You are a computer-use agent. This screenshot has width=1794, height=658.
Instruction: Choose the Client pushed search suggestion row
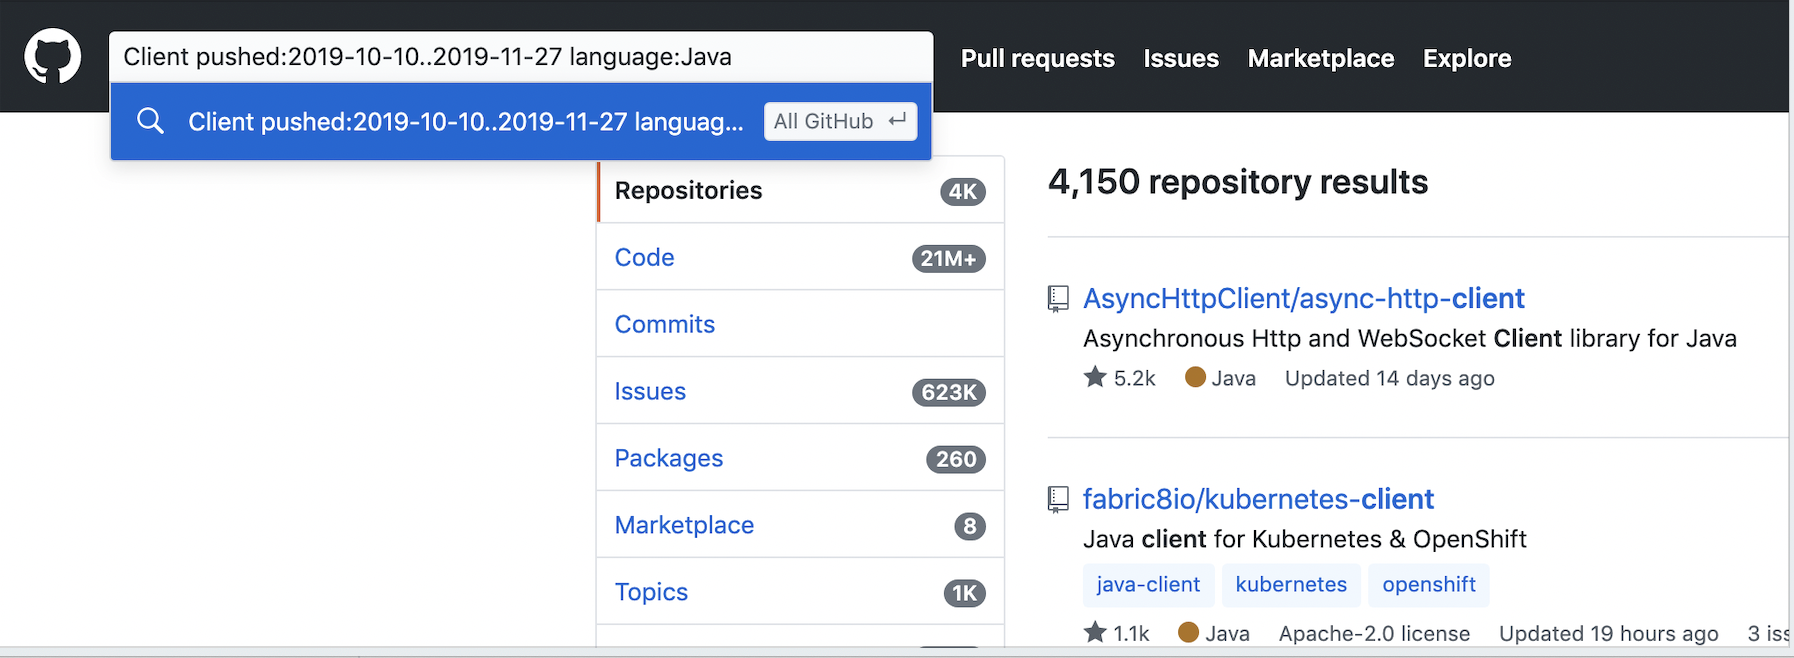521,121
